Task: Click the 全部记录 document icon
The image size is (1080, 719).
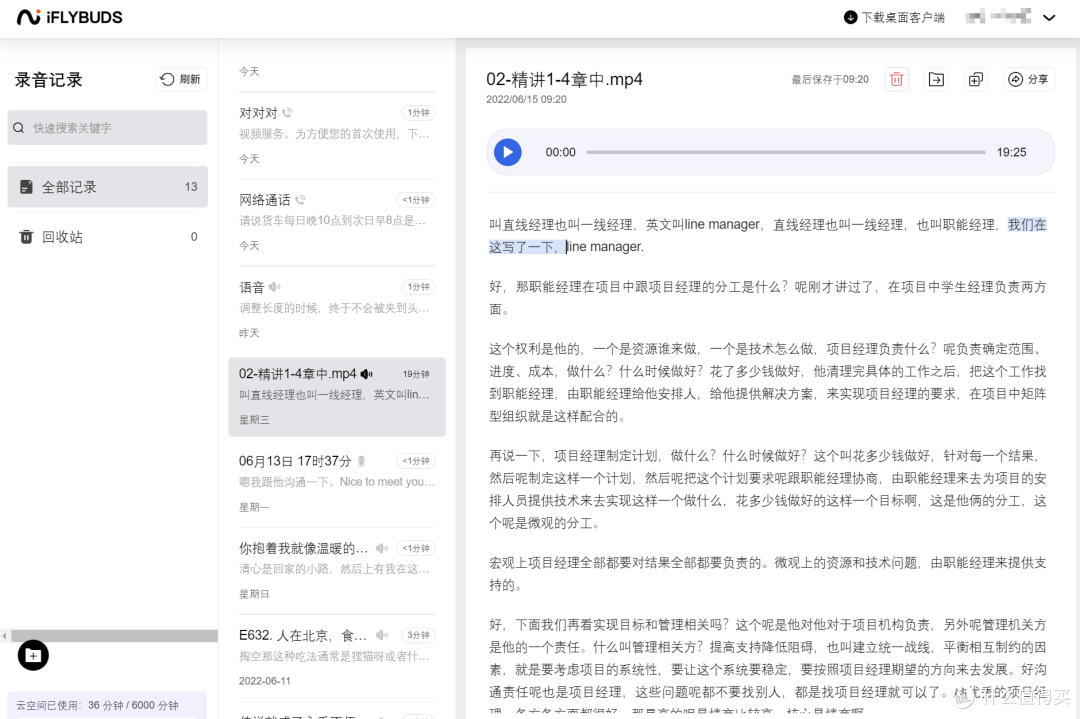Action: (x=26, y=187)
